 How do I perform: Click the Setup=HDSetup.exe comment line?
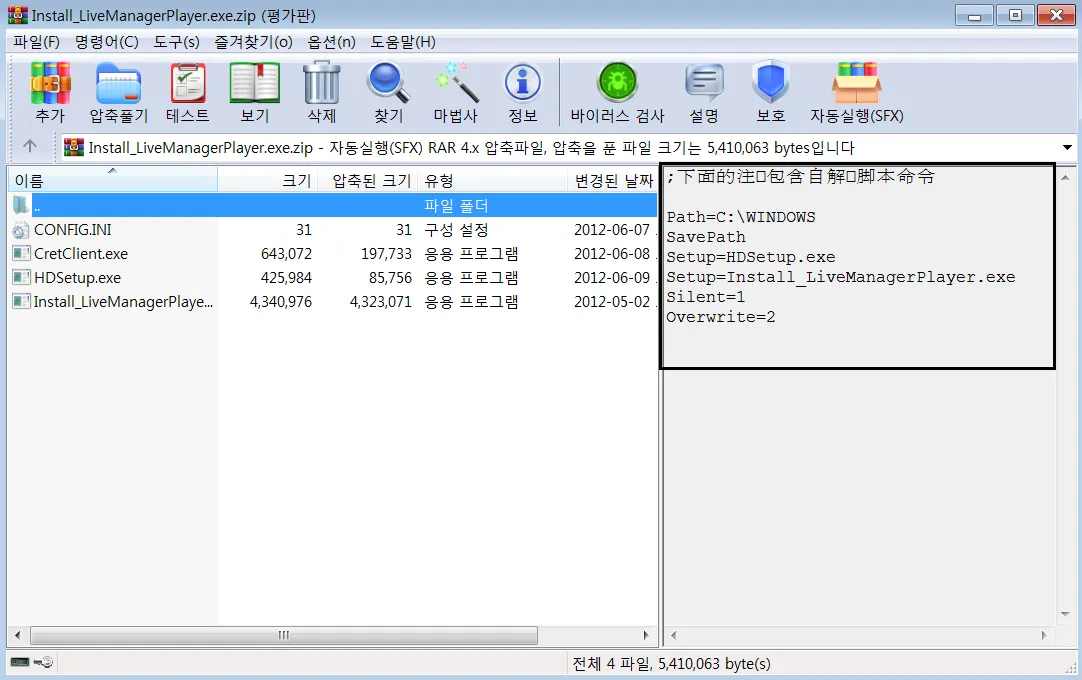(x=750, y=257)
